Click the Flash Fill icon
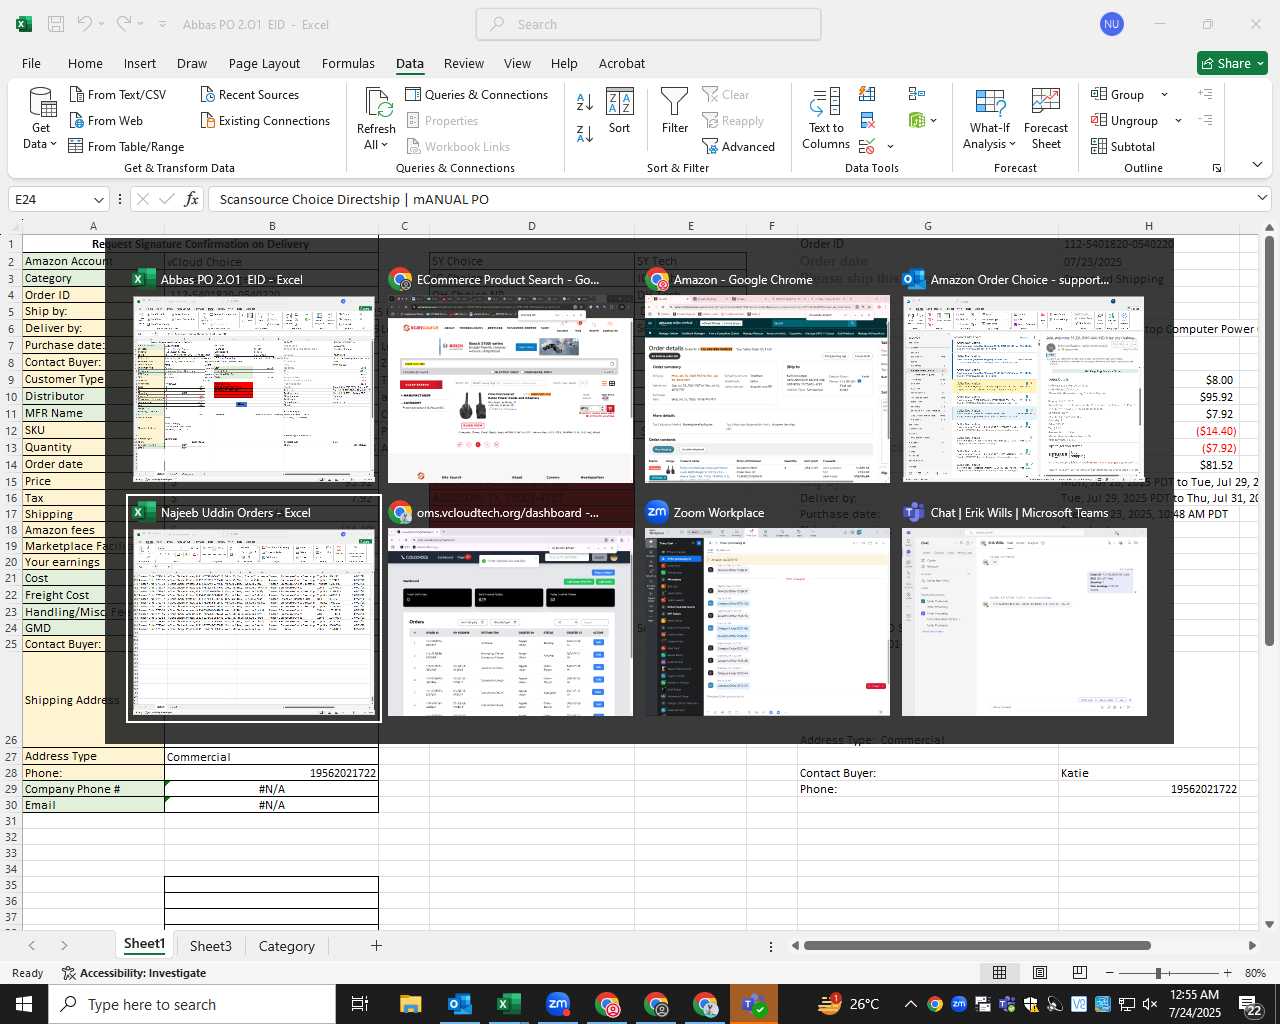 point(867,94)
